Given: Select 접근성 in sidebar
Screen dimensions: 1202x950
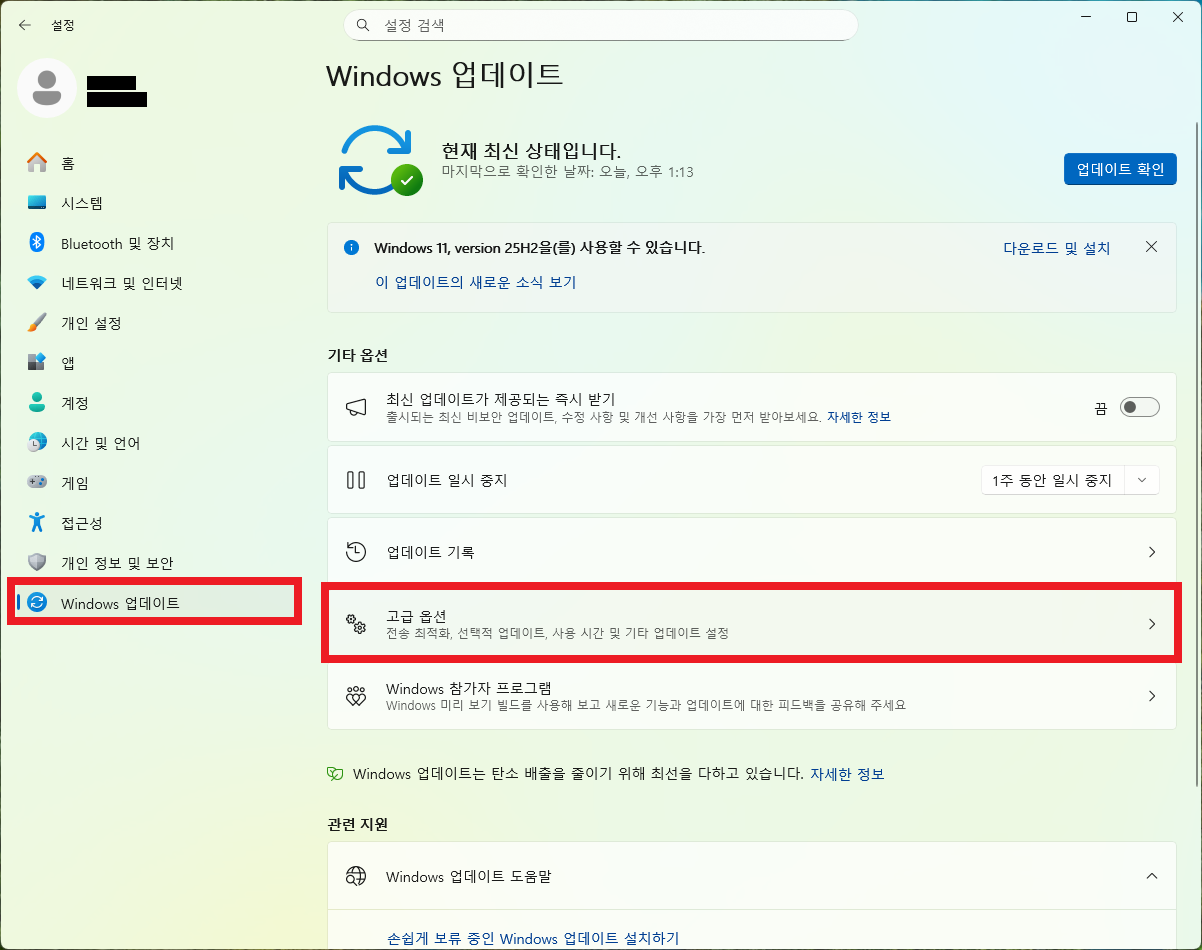Looking at the screenshot, I should click(82, 523).
